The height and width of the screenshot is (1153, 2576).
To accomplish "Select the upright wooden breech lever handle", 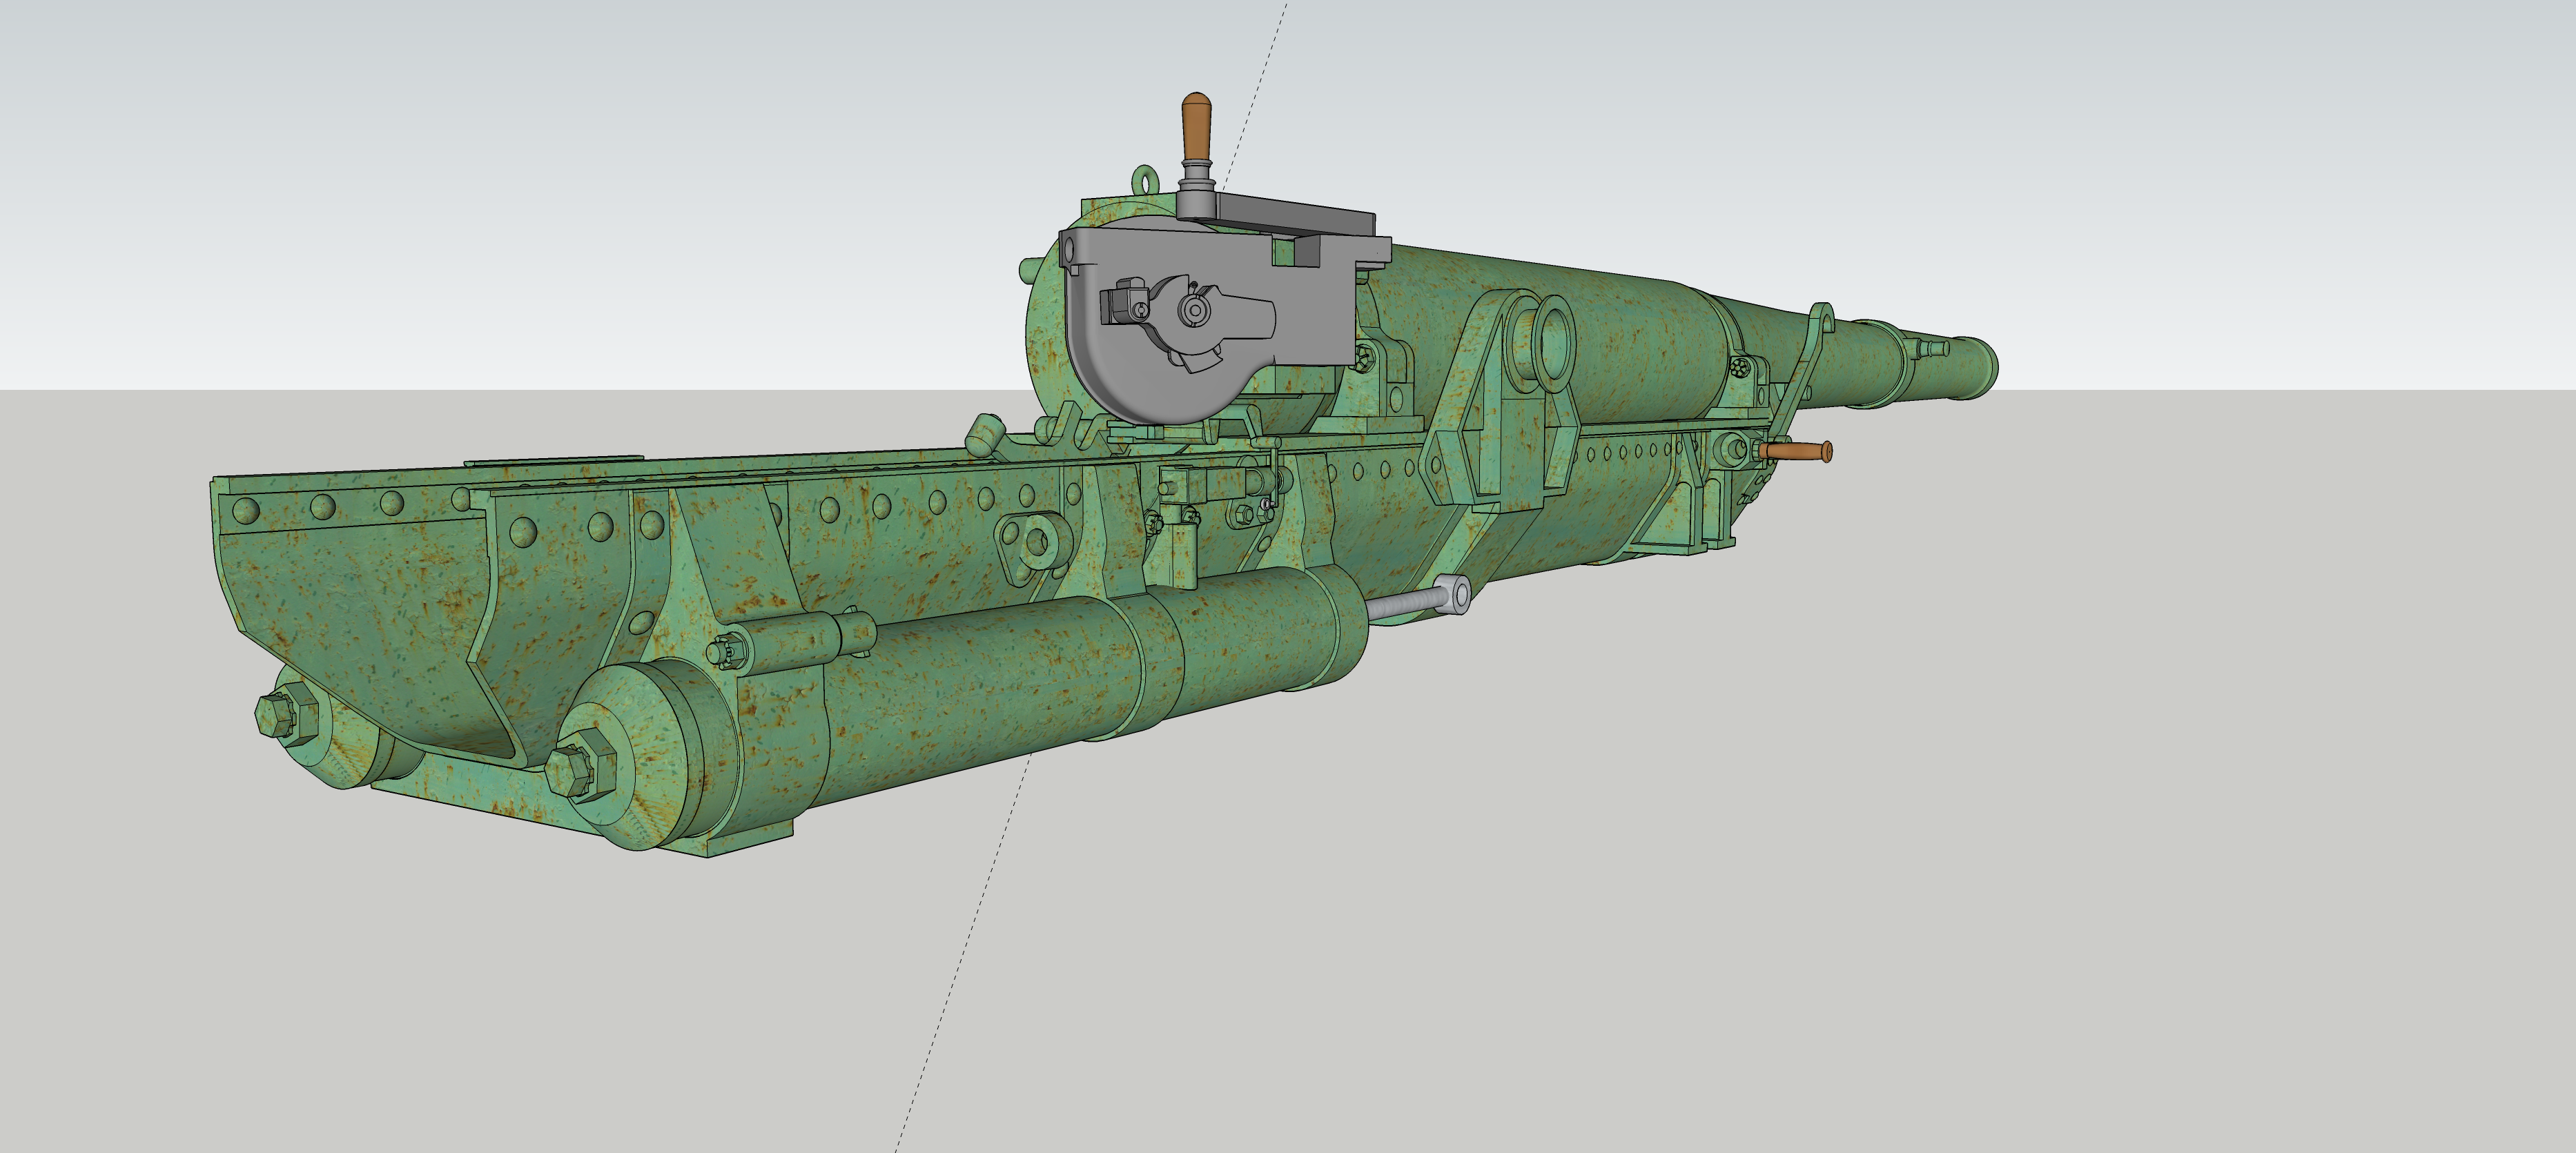I will click(x=1196, y=127).
